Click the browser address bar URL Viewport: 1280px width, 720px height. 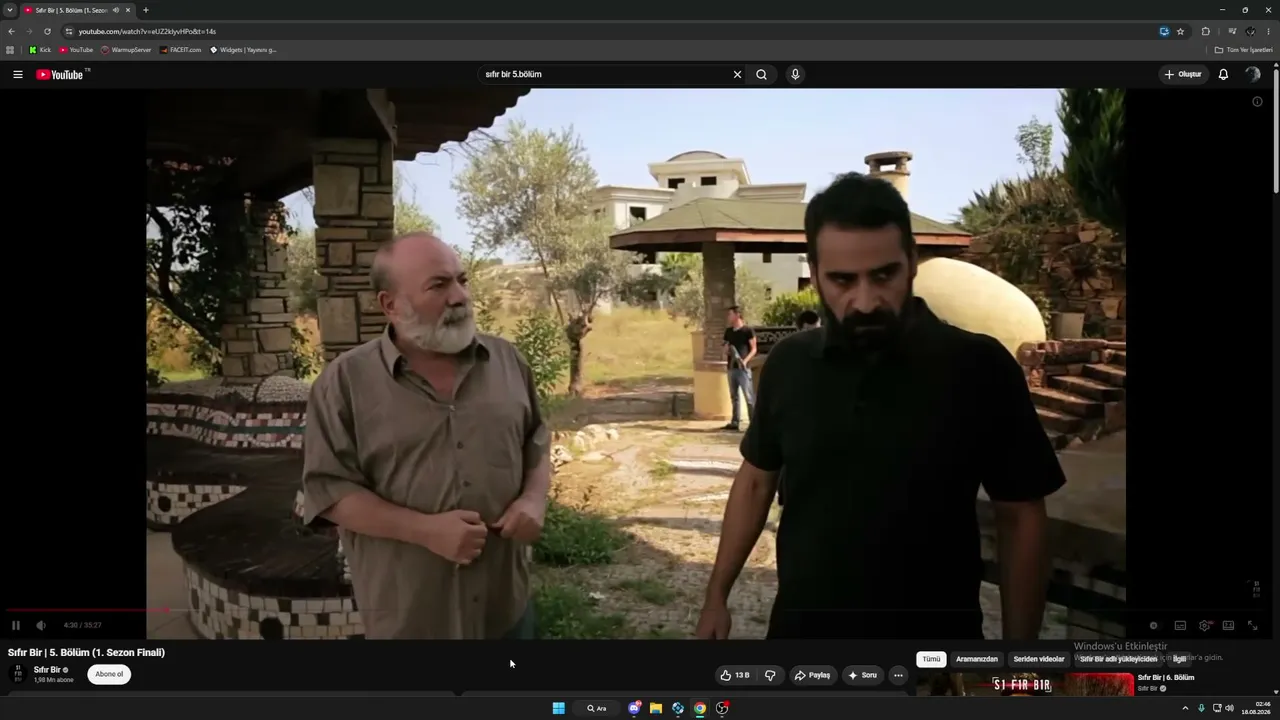point(147,31)
